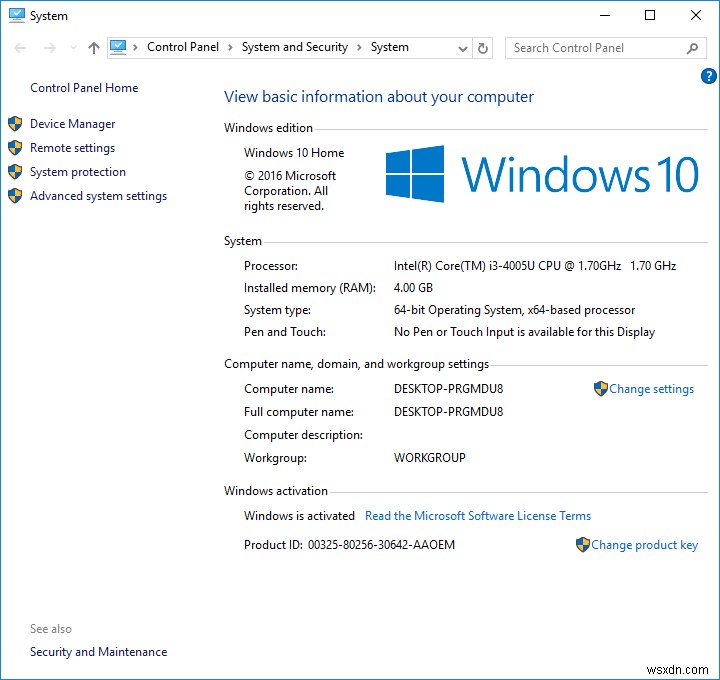The width and height of the screenshot is (720, 680).
Task: Select the WORKGROUP value
Action: [430, 458]
